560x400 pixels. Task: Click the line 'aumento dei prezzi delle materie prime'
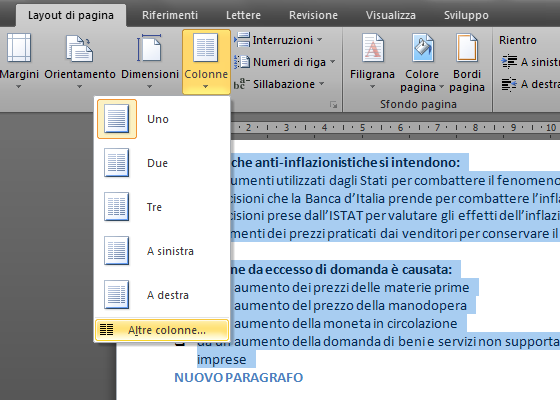[351, 288]
